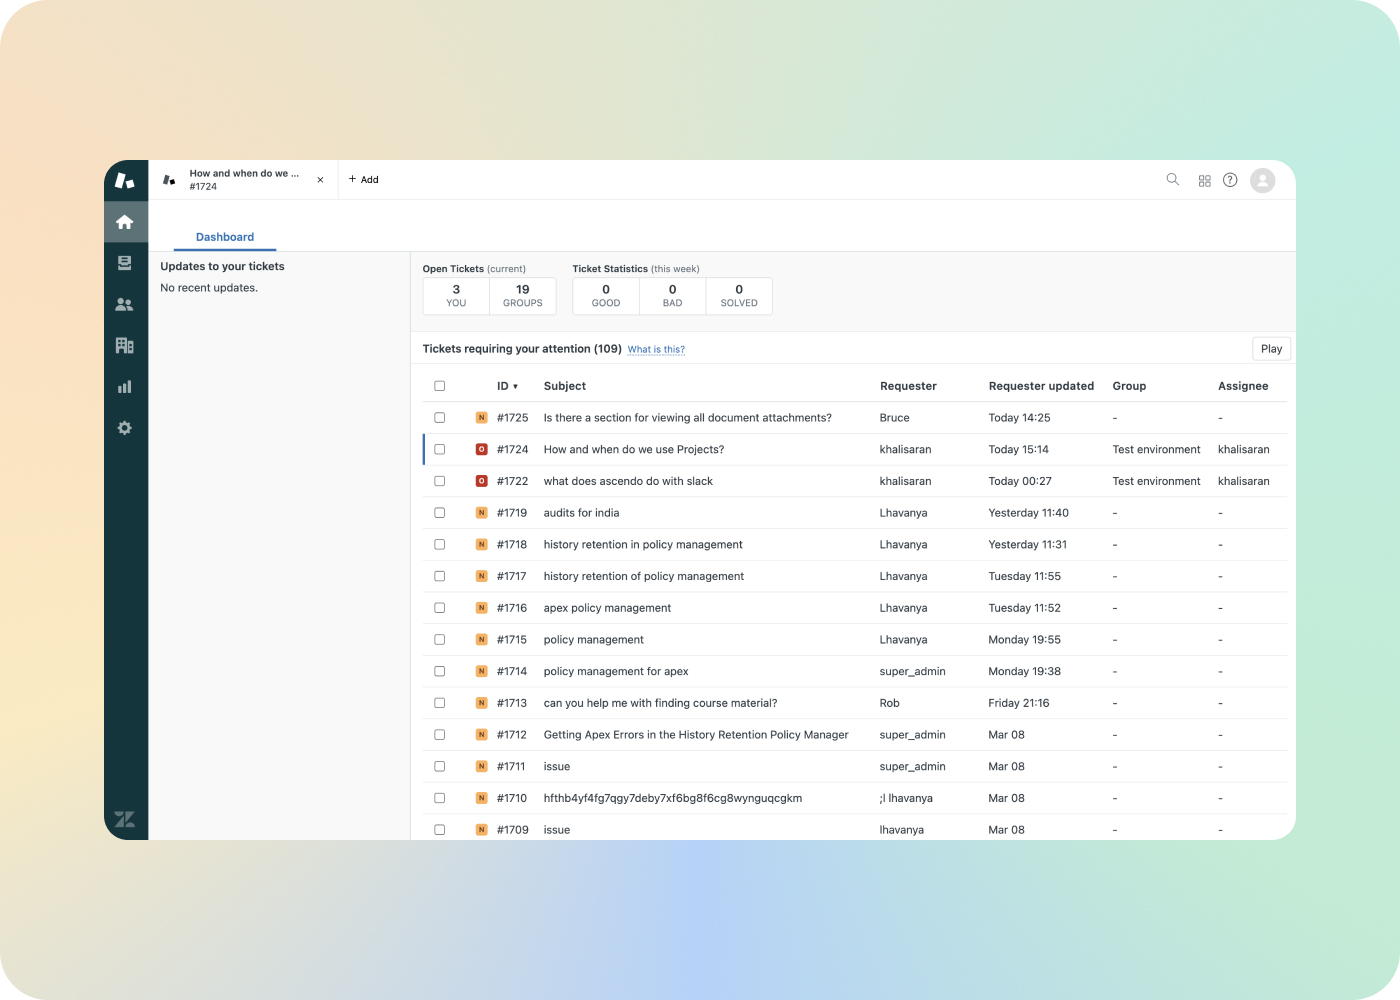Open the Views icon in sidebar
Viewport: 1400px width, 1000px height.
click(x=125, y=263)
